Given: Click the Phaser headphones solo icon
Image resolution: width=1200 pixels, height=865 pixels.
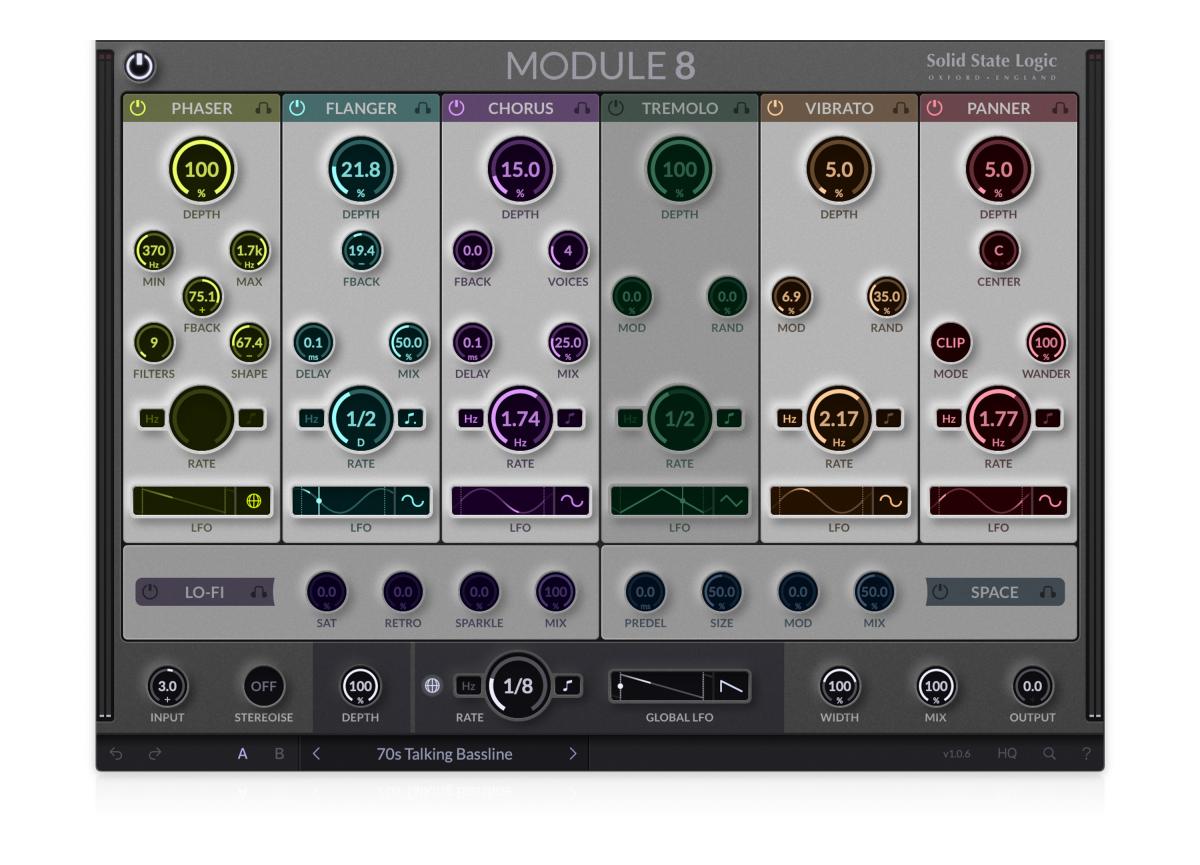Looking at the screenshot, I should coord(263,108).
